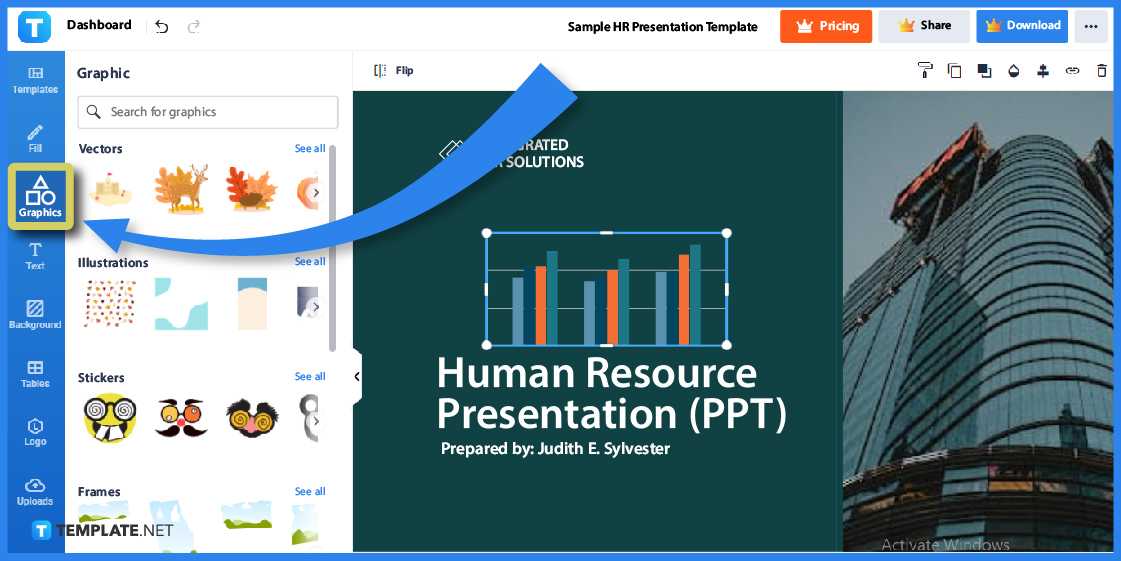Open the Templates sidebar tab

tap(35, 79)
